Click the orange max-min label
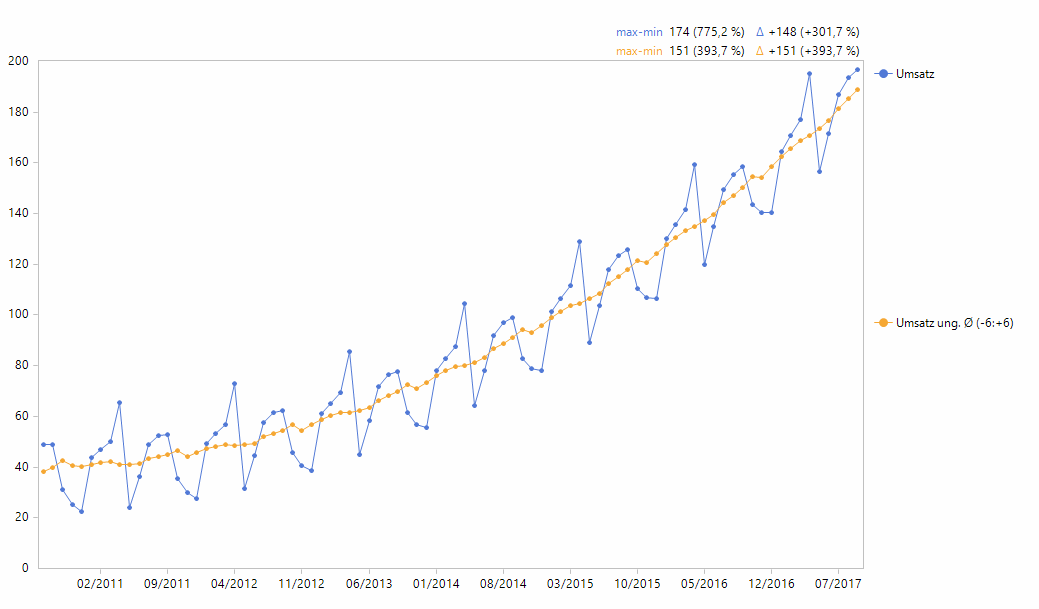1039x609 pixels. [x=639, y=51]
